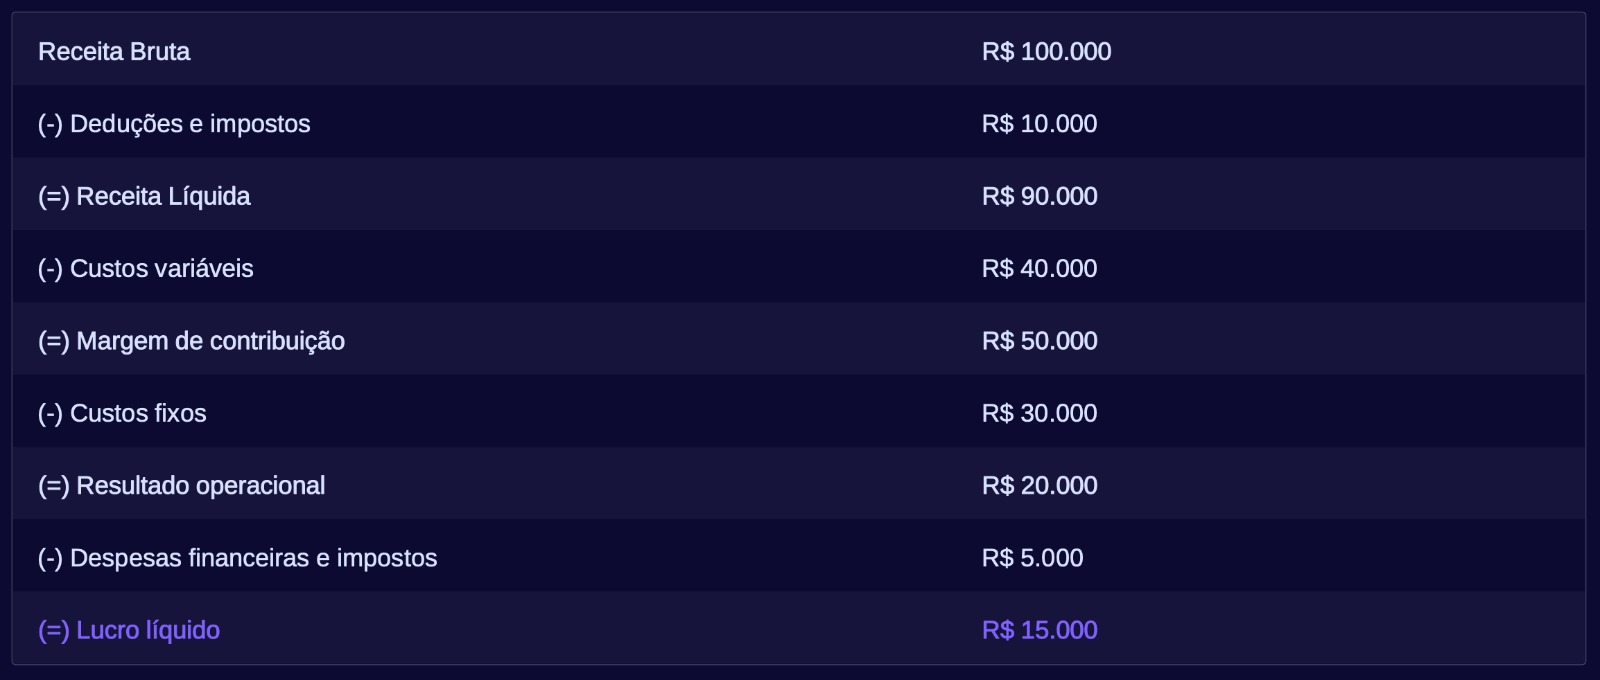Click the Custos fixos label
Screen dimensions: 1600x680
click(138, 414)
